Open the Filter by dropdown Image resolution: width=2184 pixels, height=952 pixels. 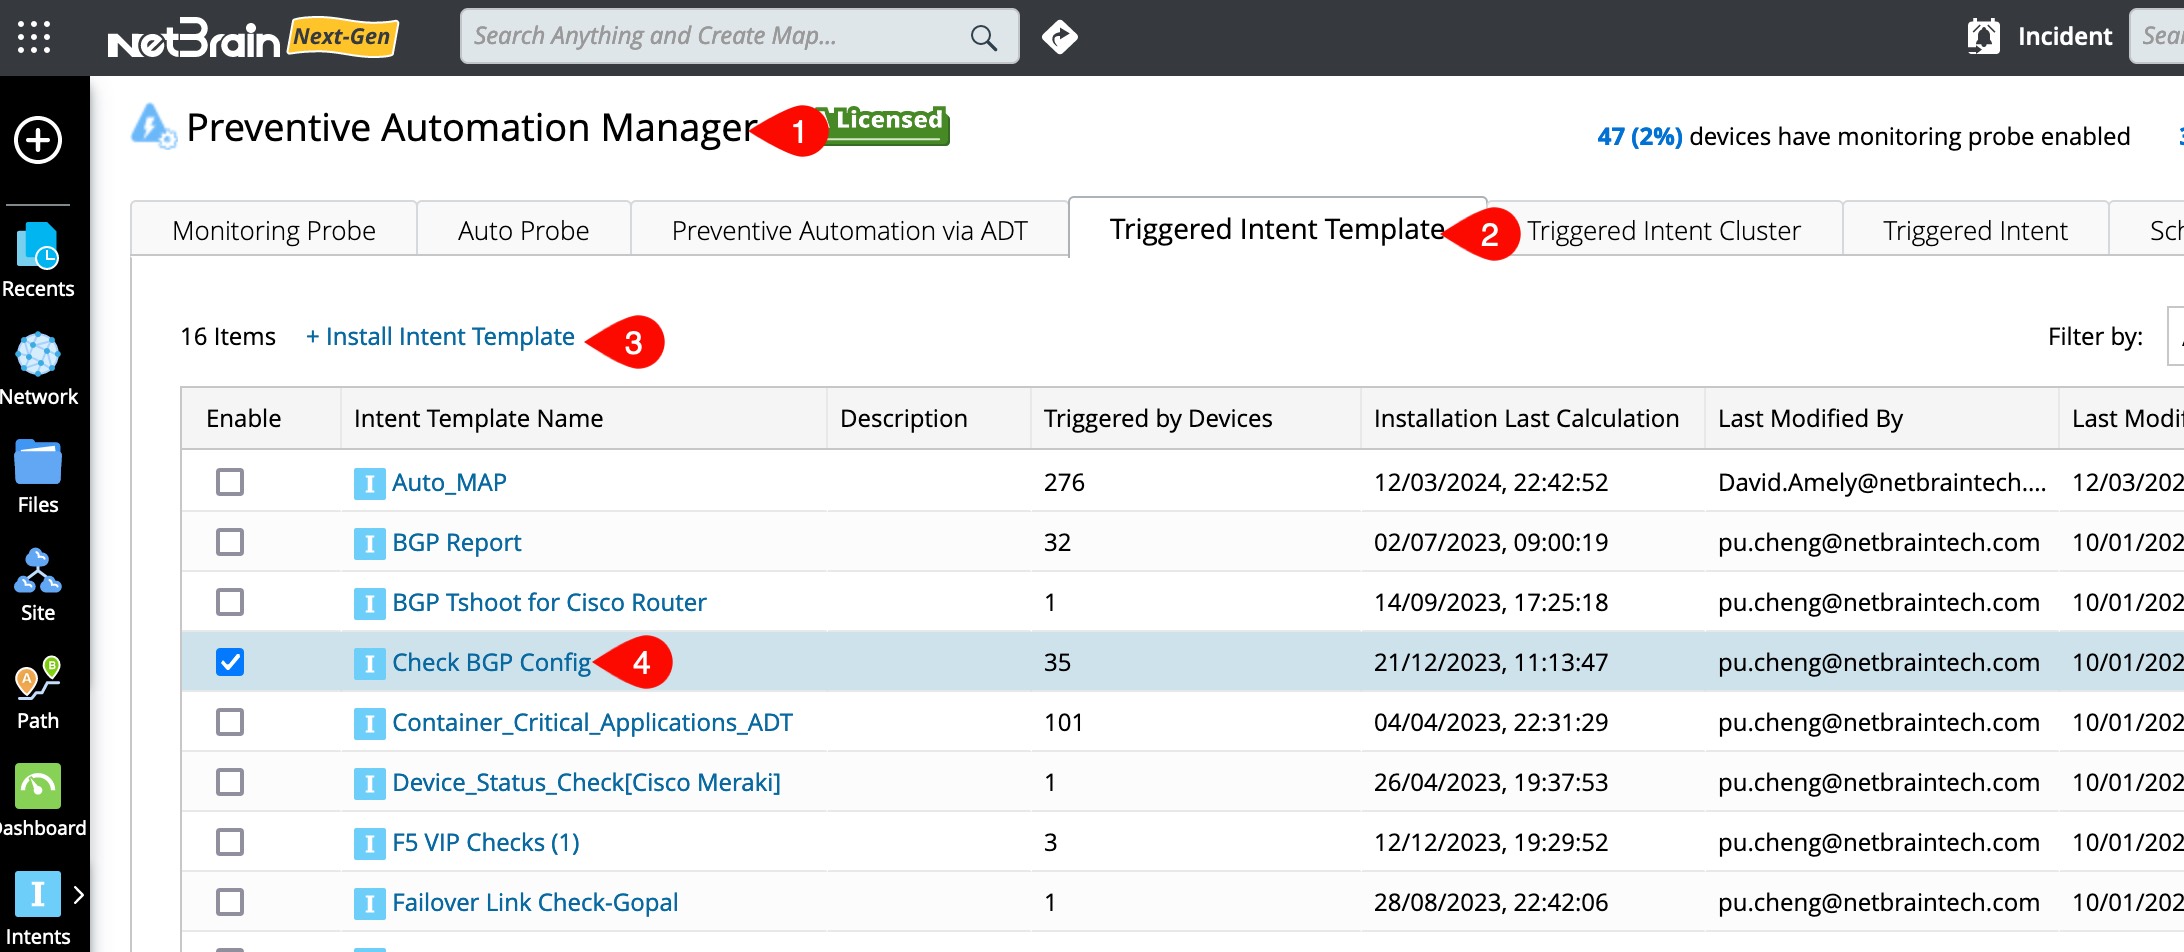coord(2174,337)
